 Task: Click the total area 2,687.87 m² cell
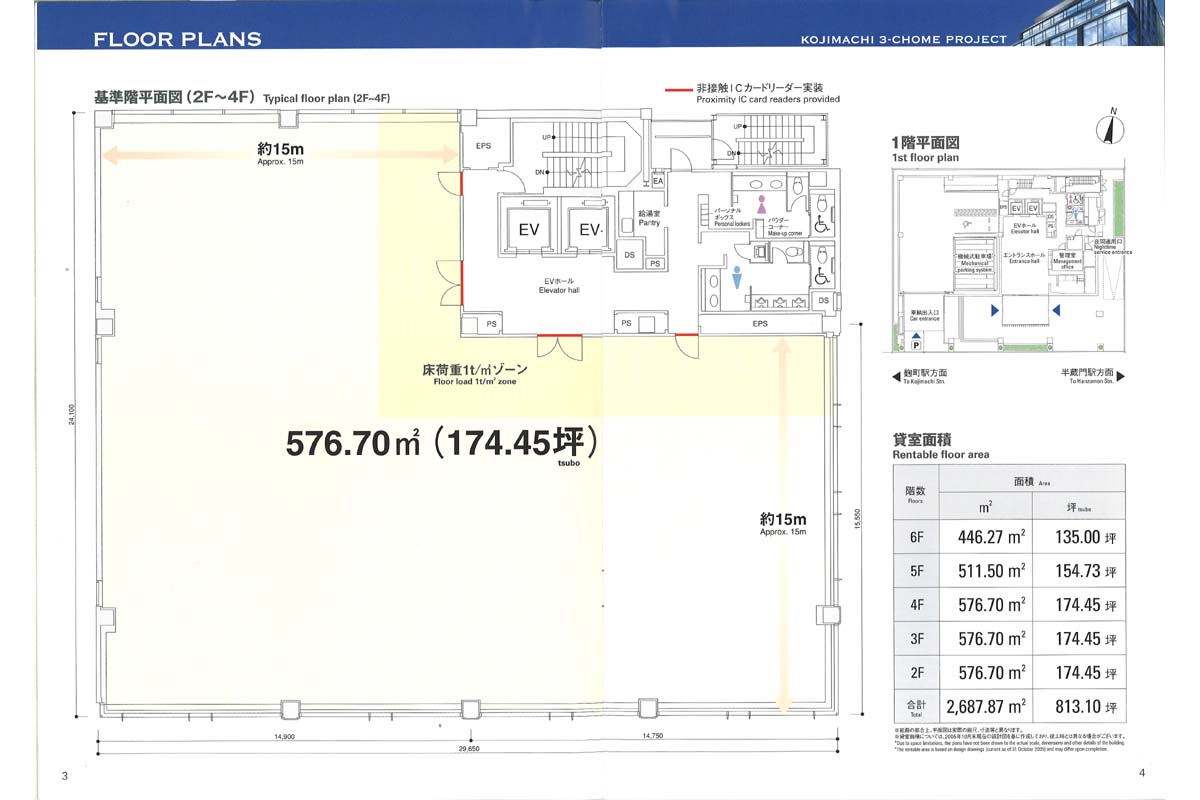click(992, 706)
